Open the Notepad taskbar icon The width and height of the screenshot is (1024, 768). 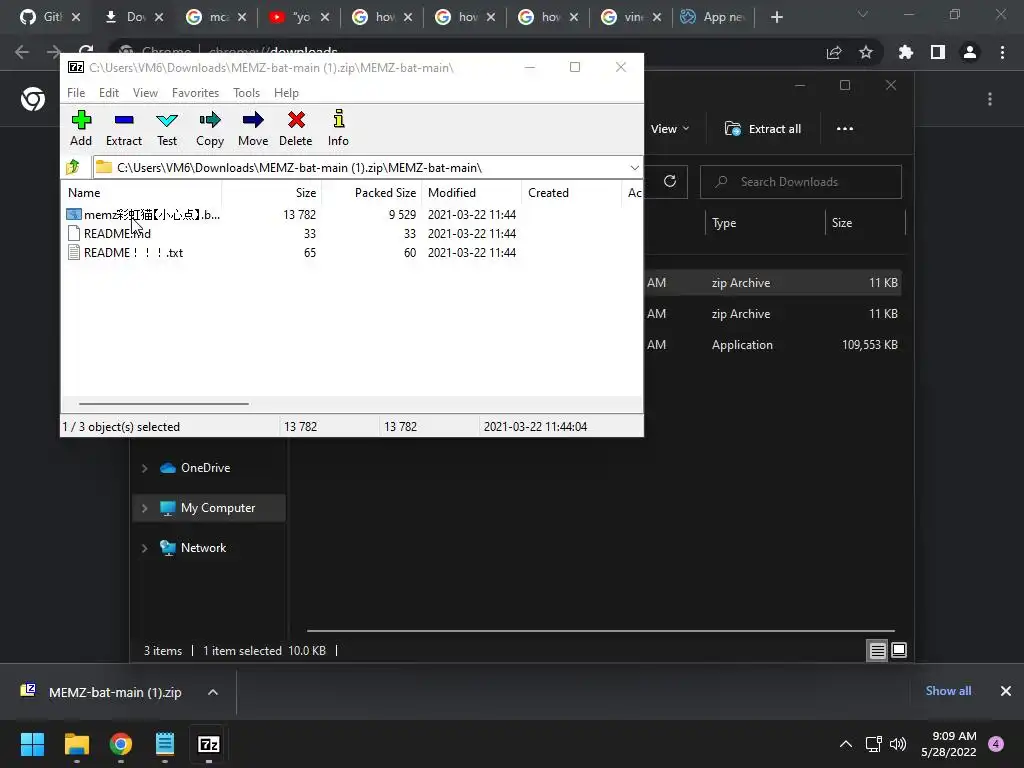pyautogui.click(x=165, y=744)
